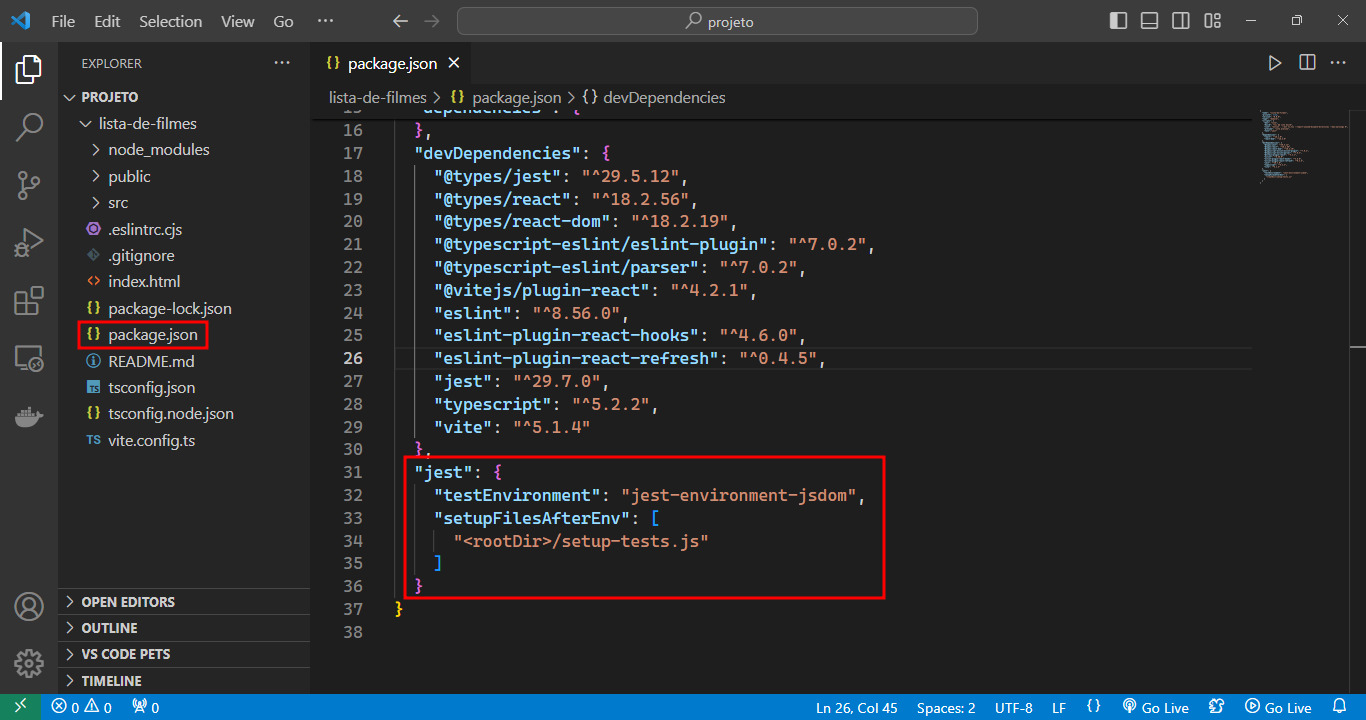Click the status bar icon between the two Go Live buttons
Image resolution: width=1366 pixels, height=720 pixels.
coord(1217,707)
